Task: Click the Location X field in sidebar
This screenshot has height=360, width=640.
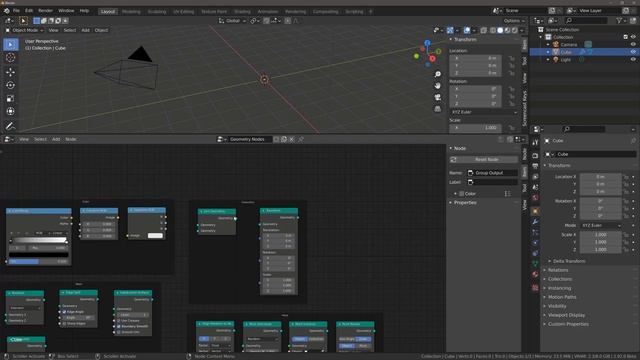Action: coord(476,58)
